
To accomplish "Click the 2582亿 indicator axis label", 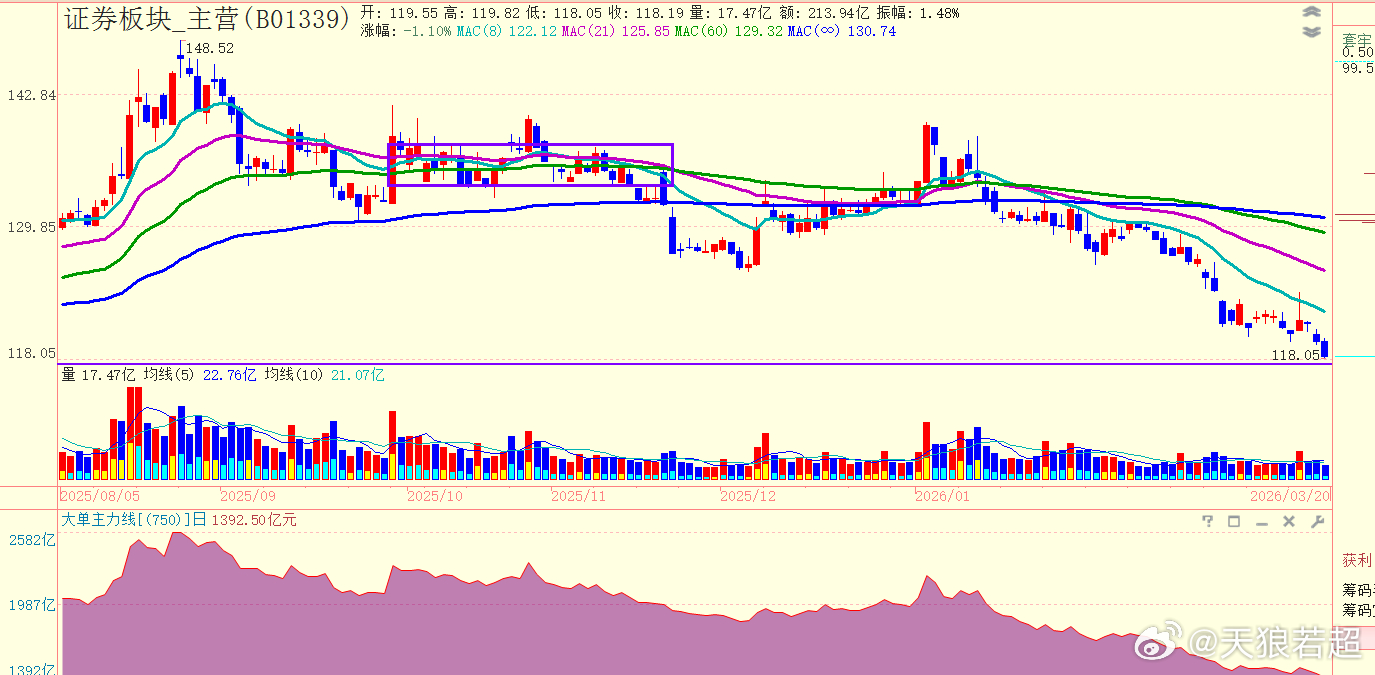I will click(32, 540).
